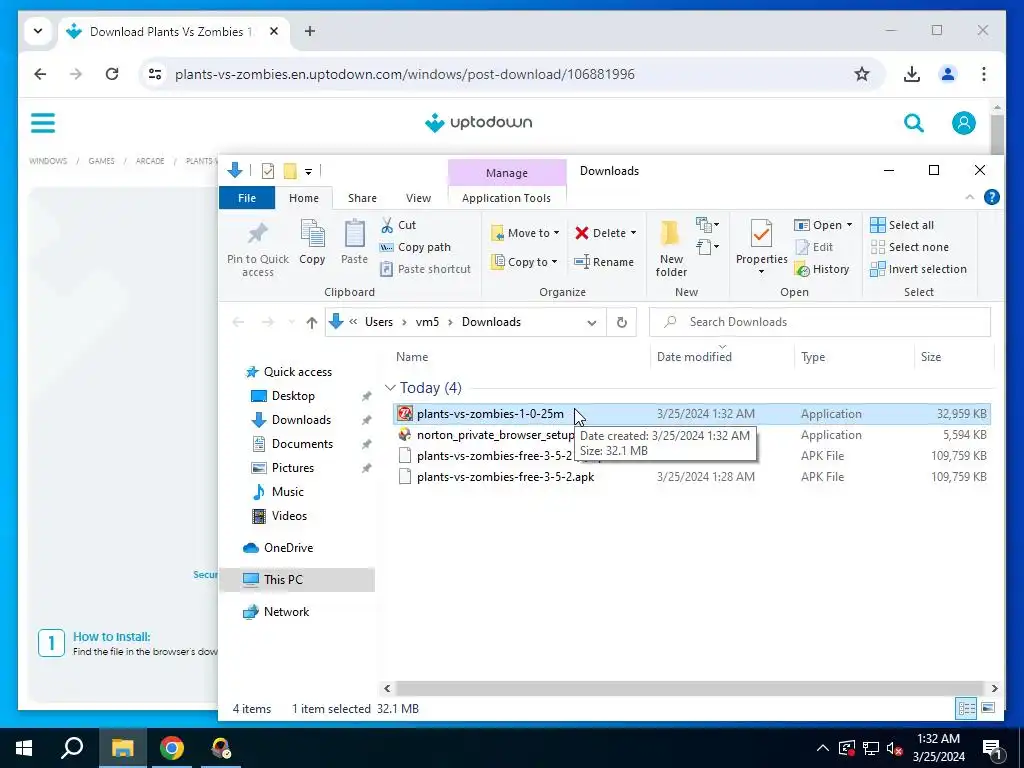Viewport: 1024px width, 768px height.
Task: Select OneDrive in navigation pane
Action: click(287, 548)
